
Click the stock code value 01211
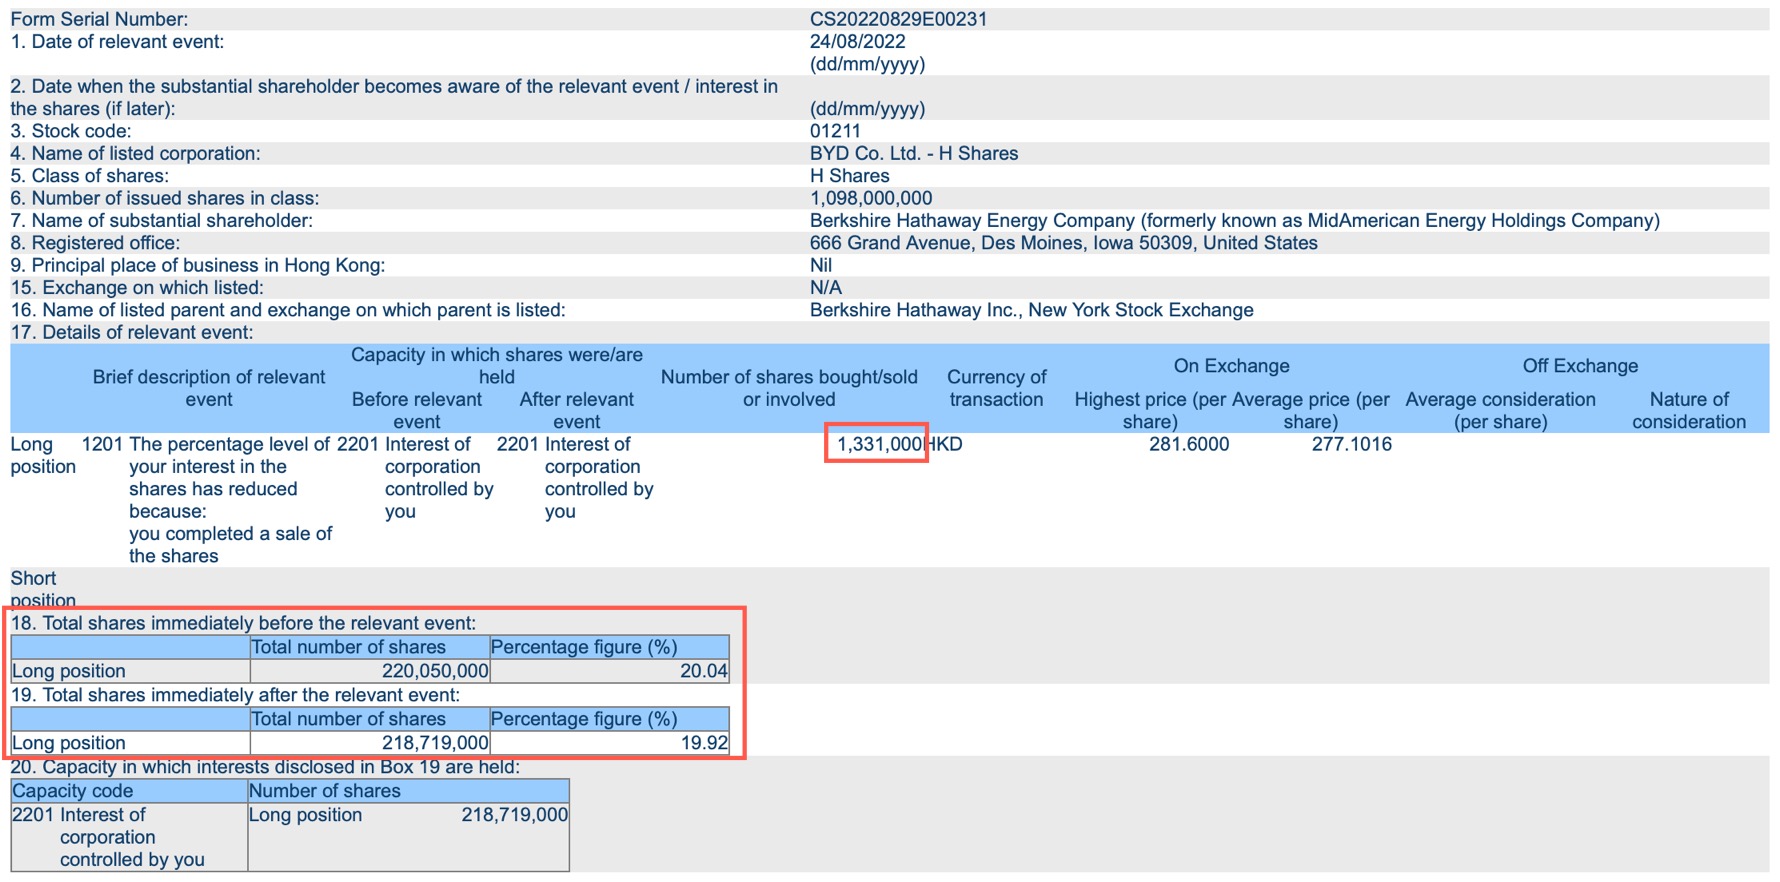835,131
